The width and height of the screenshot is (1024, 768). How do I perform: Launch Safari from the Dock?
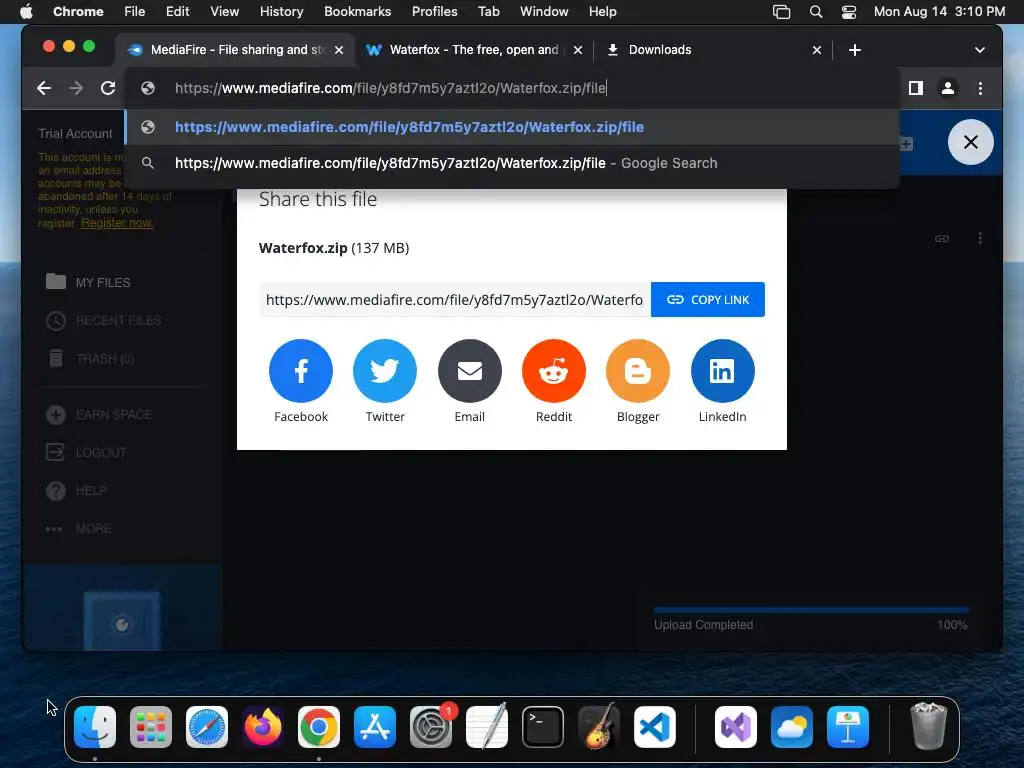coord(207,727)
